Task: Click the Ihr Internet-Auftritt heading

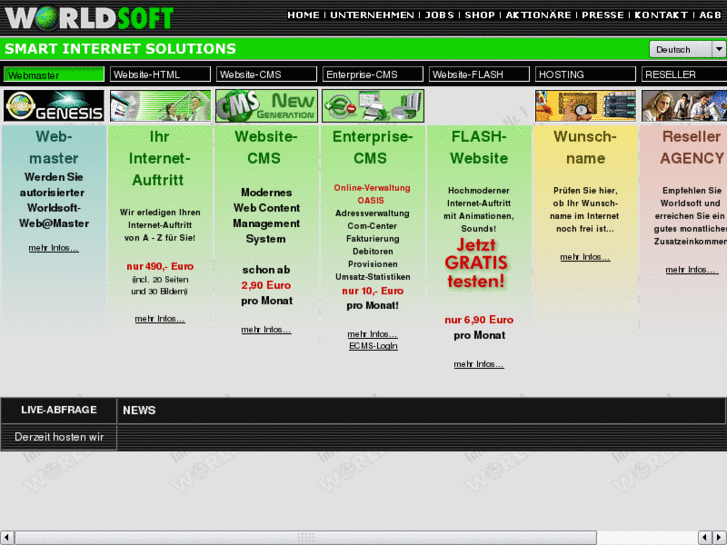Action: pos(159,158)
